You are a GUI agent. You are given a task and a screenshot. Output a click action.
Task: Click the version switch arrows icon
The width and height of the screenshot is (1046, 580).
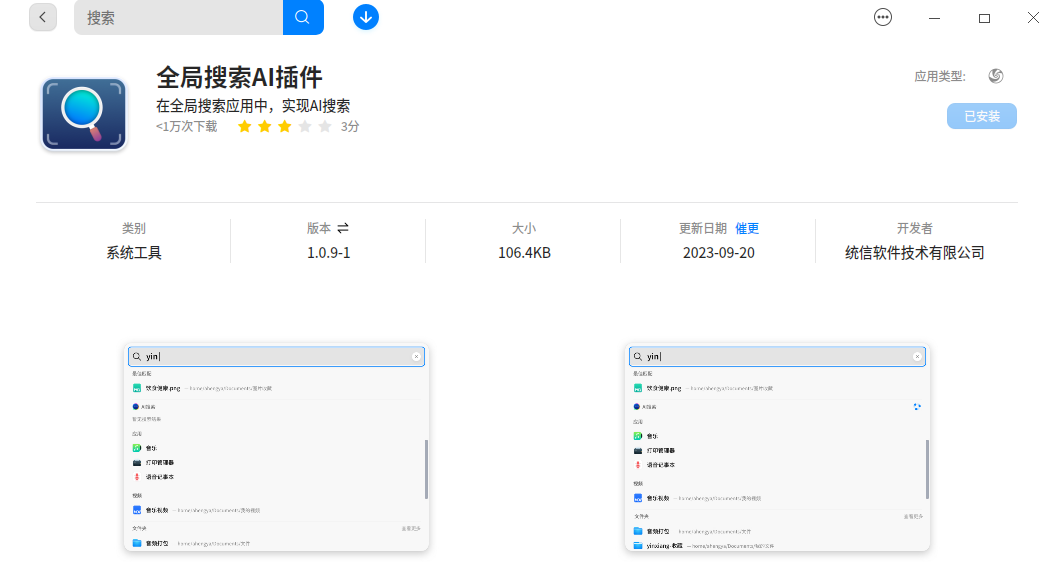pos(343,228)
